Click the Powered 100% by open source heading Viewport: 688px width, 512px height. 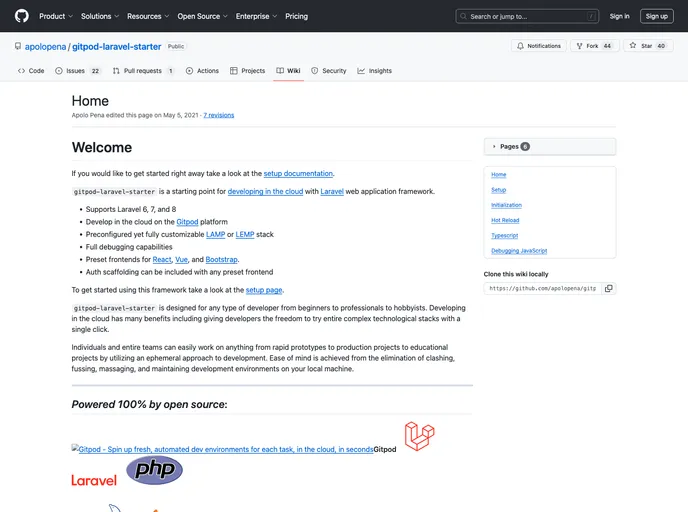pyautogui.click(x=150, y=405)
